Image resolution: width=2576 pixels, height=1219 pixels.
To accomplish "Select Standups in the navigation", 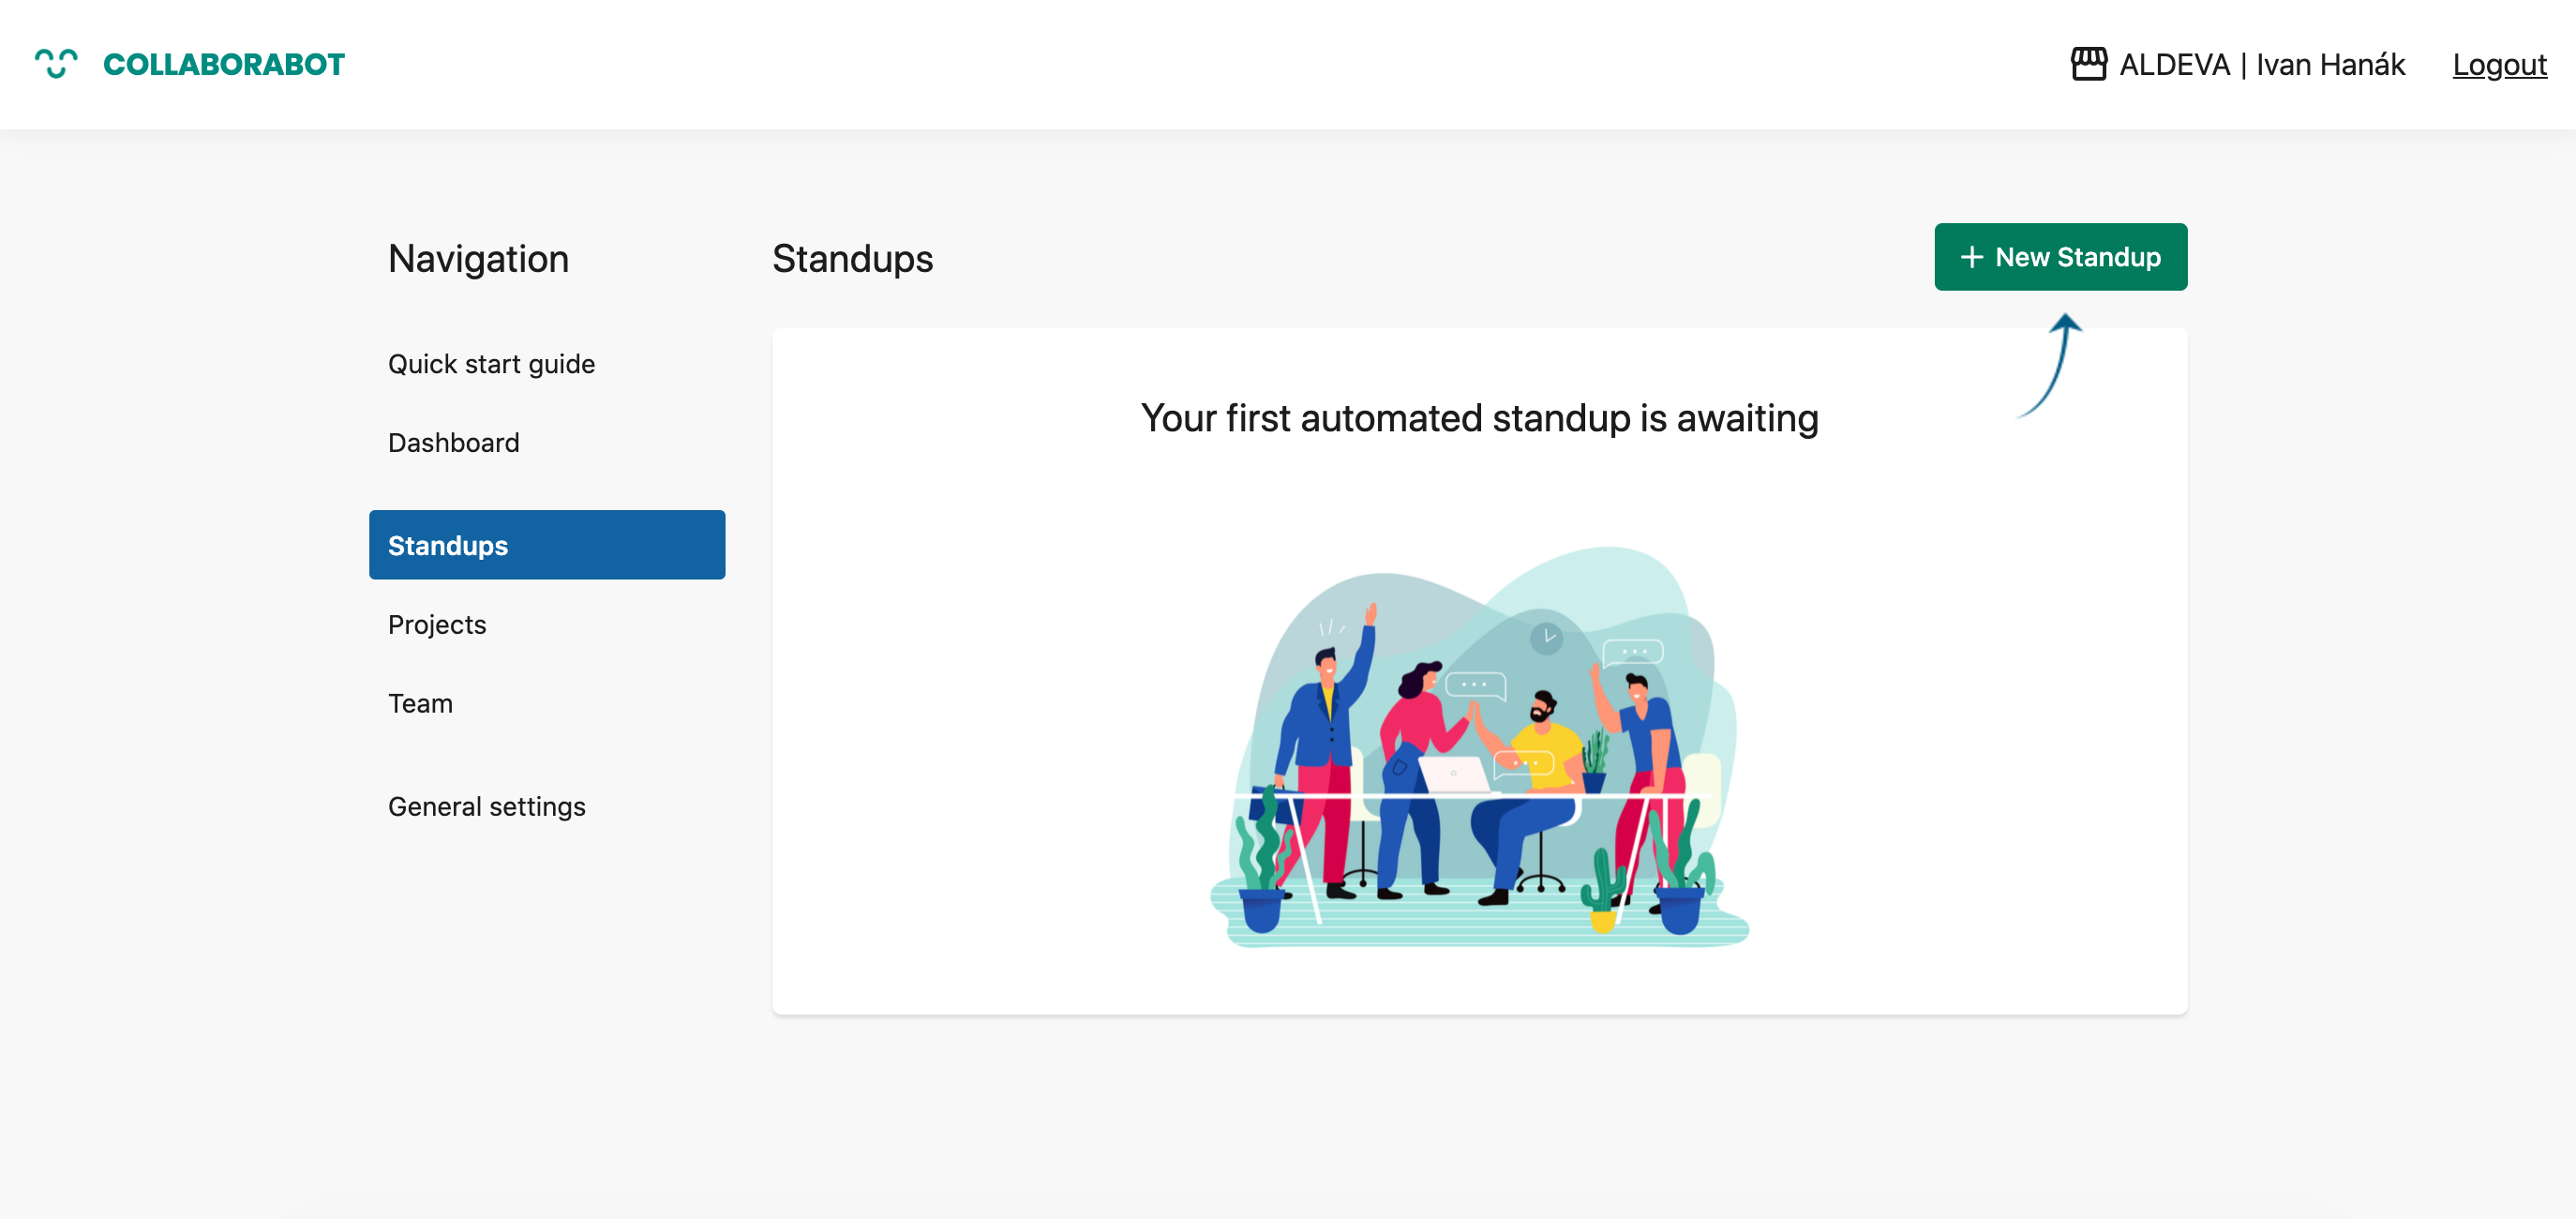I will pos(547,545).
